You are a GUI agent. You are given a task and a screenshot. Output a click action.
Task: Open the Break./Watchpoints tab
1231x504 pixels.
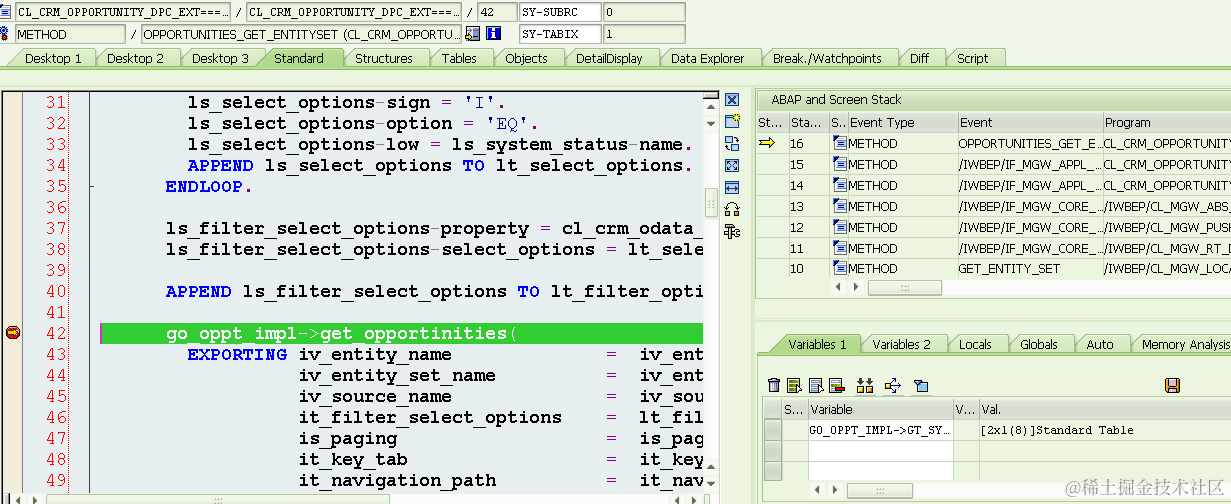[x=827, y=58]
